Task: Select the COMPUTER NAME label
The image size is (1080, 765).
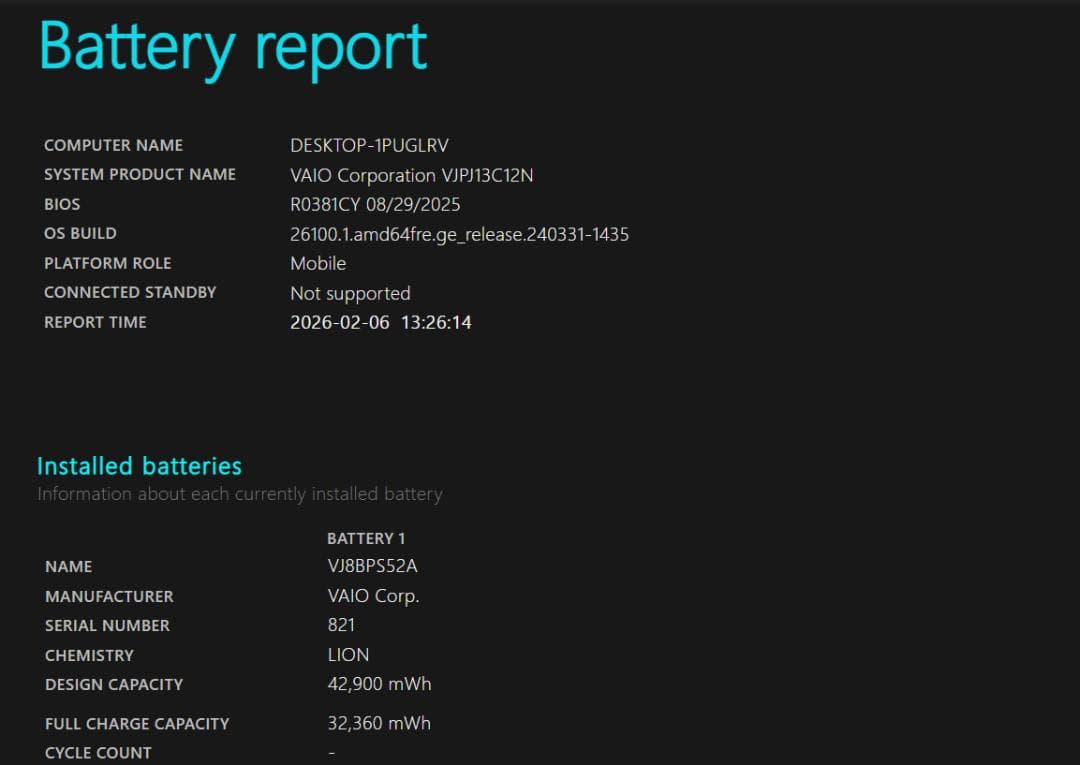Action: tap(113, 145)
